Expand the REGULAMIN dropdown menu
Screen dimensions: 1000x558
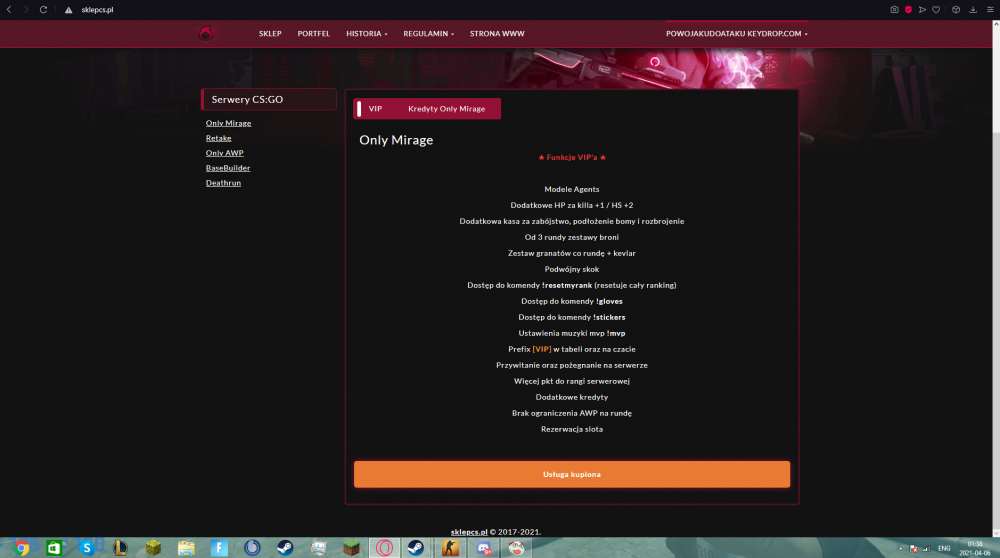point(429,34)
